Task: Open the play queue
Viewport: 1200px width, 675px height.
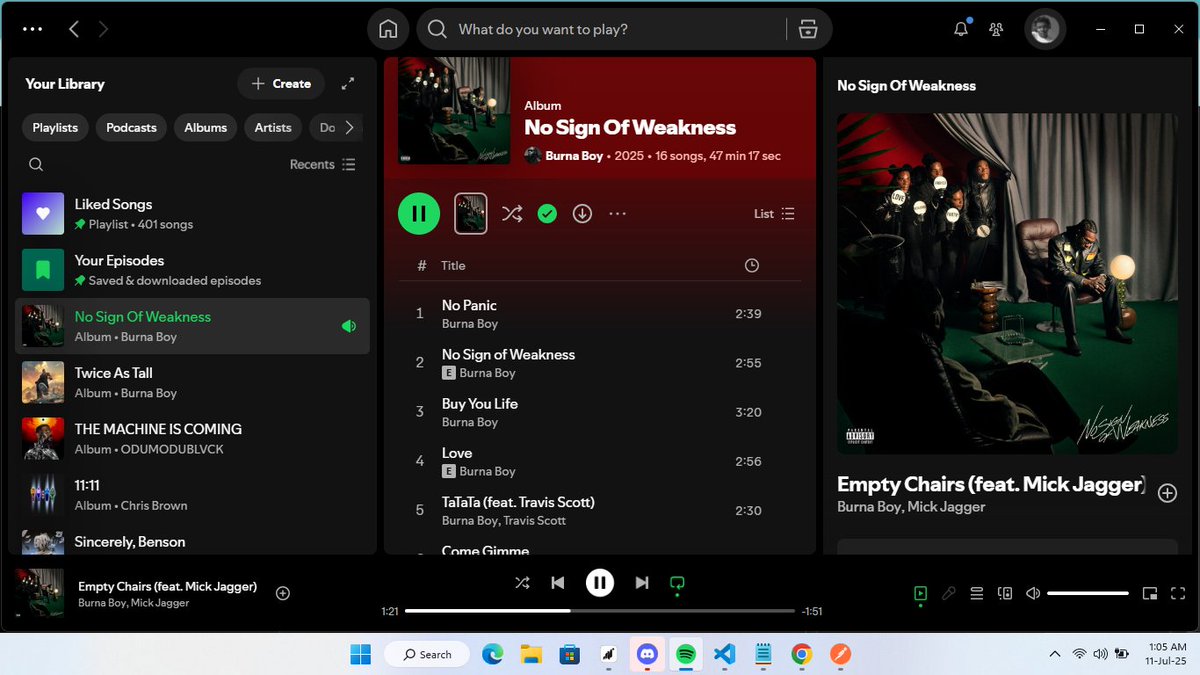Action: 977,593
